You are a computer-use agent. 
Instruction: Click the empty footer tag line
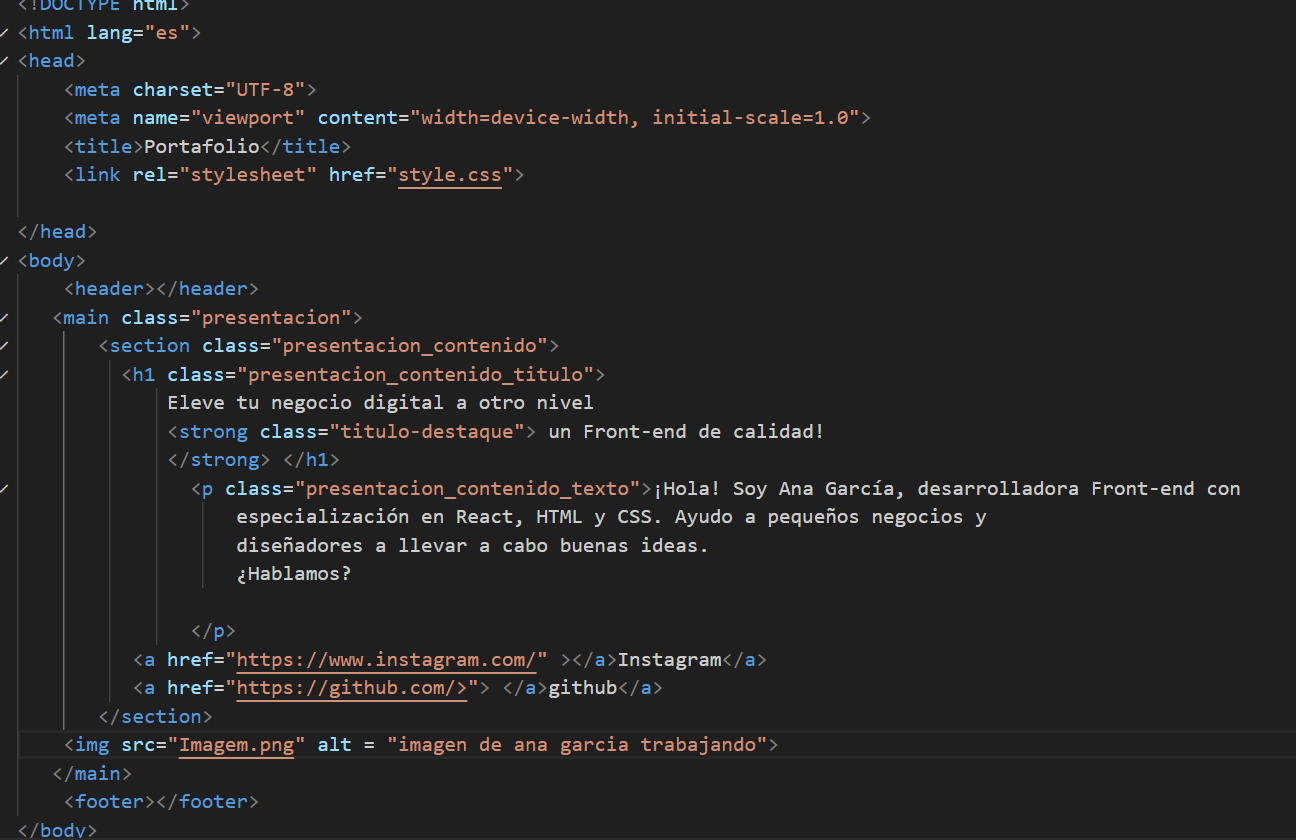(x=161, y=802)
